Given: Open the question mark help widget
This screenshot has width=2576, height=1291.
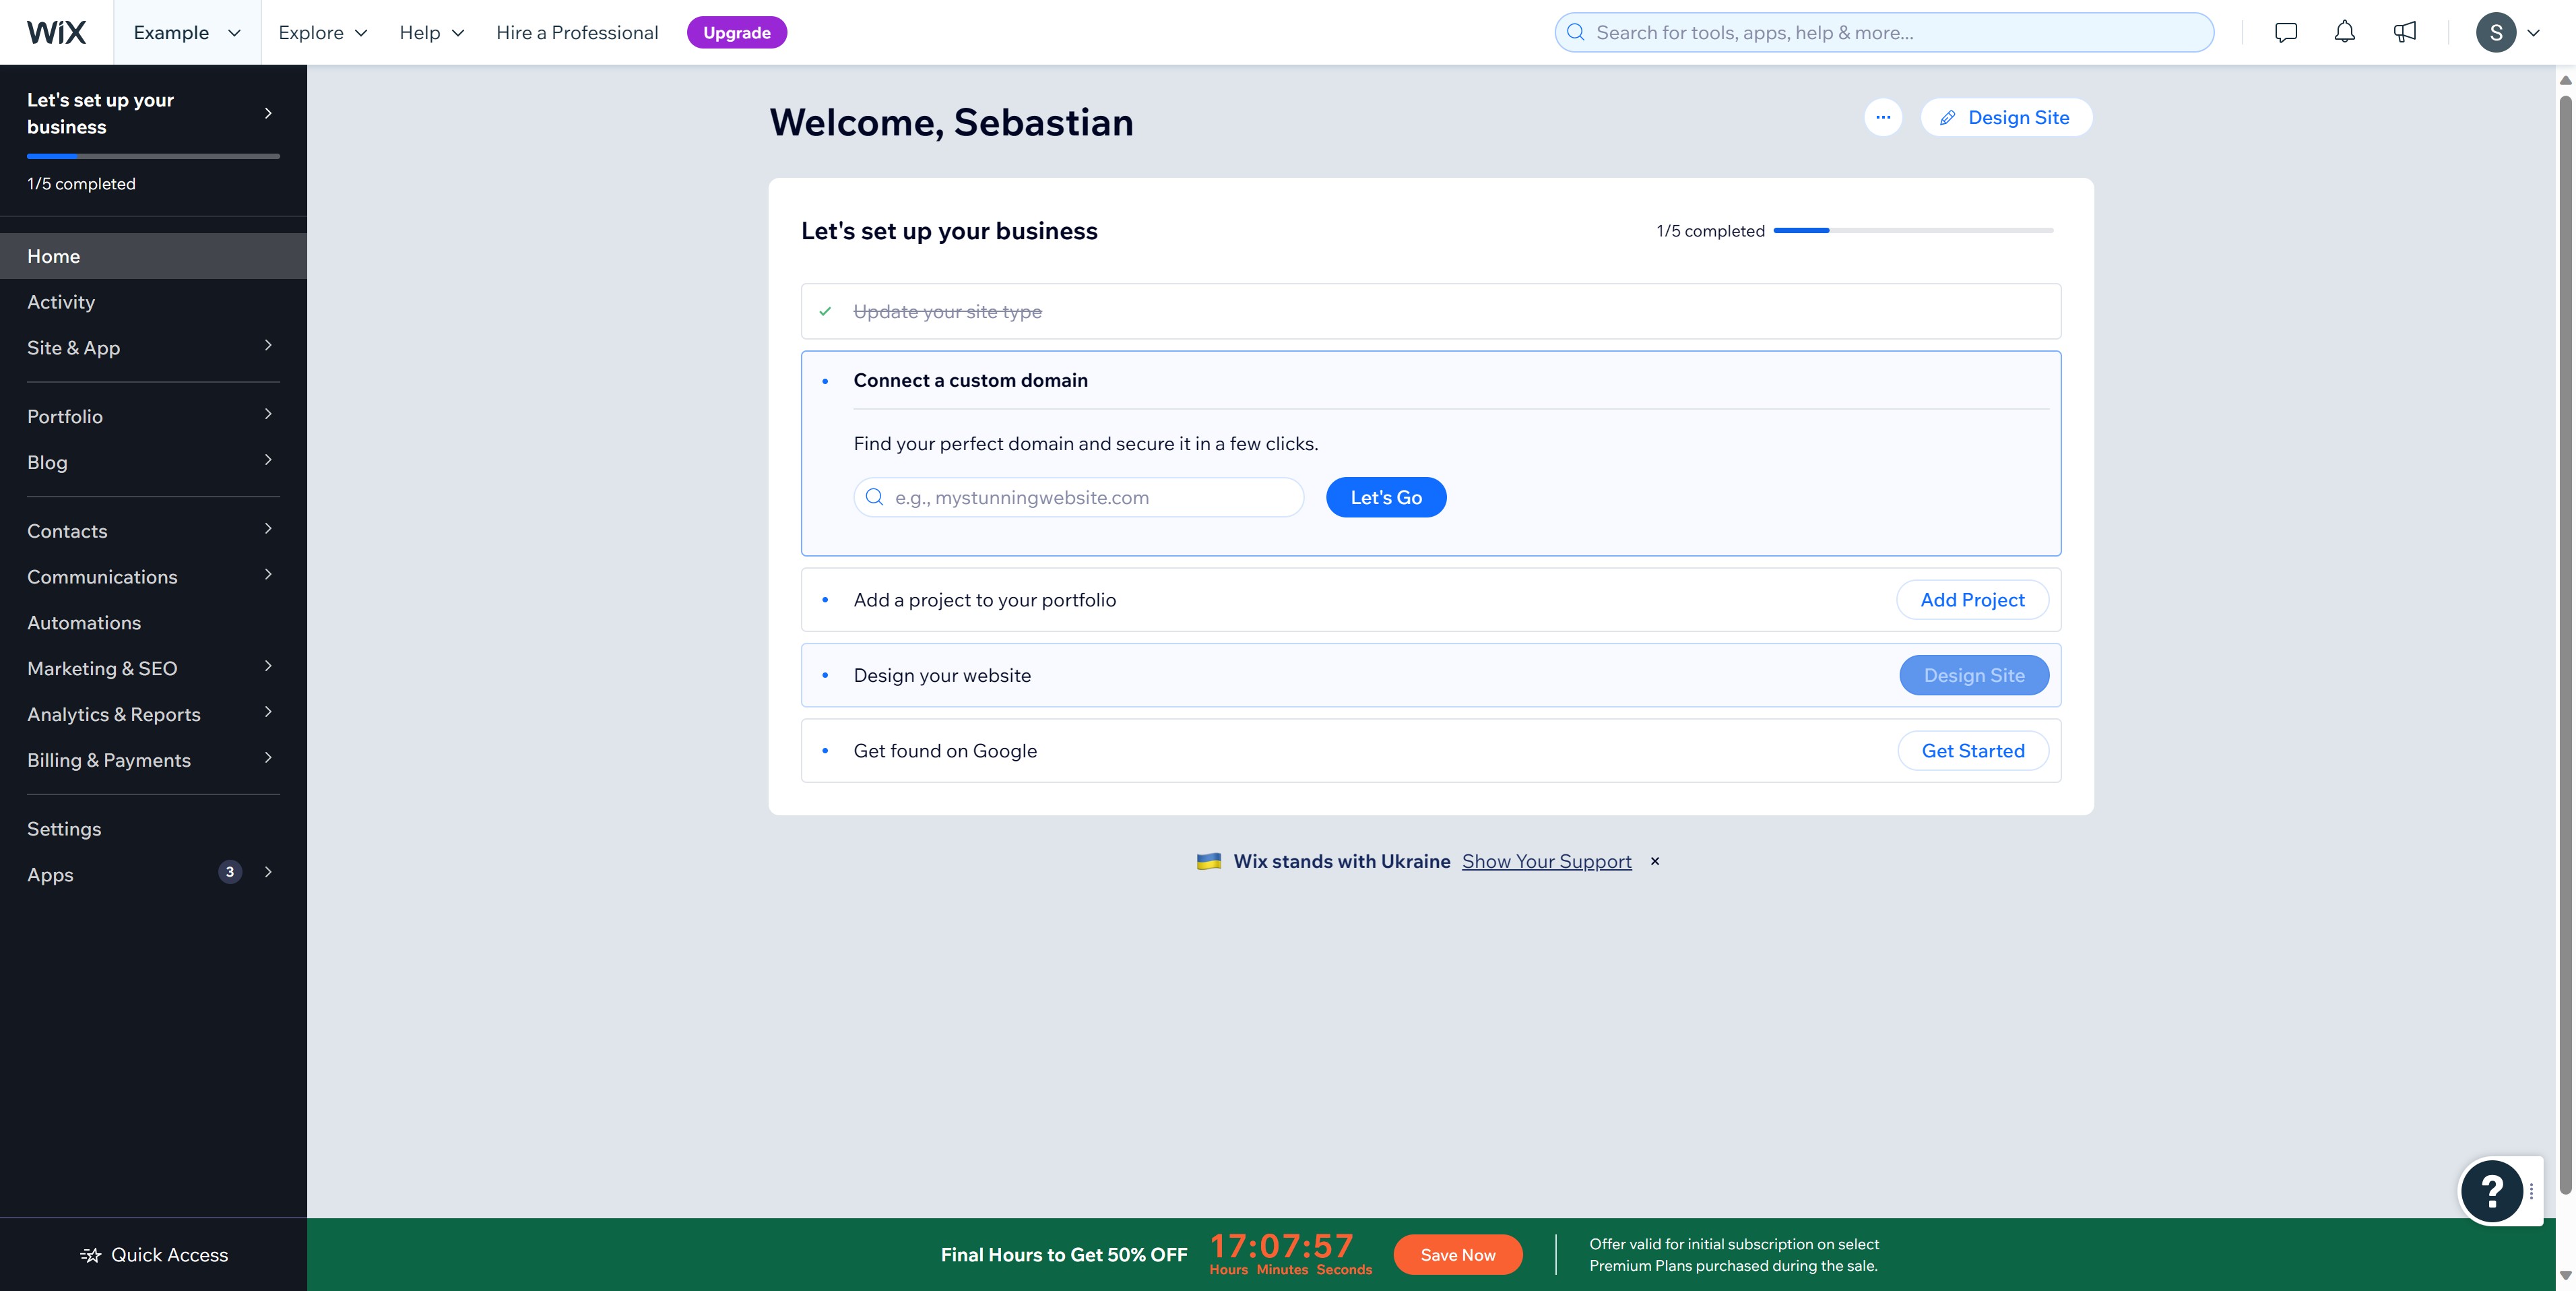Looking at the screenshot, I should point(2492,1190).
